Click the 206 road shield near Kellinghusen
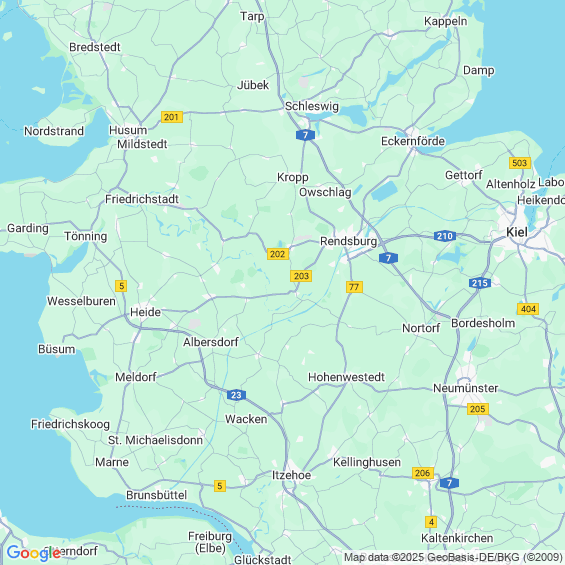 (x=422, y=473)
